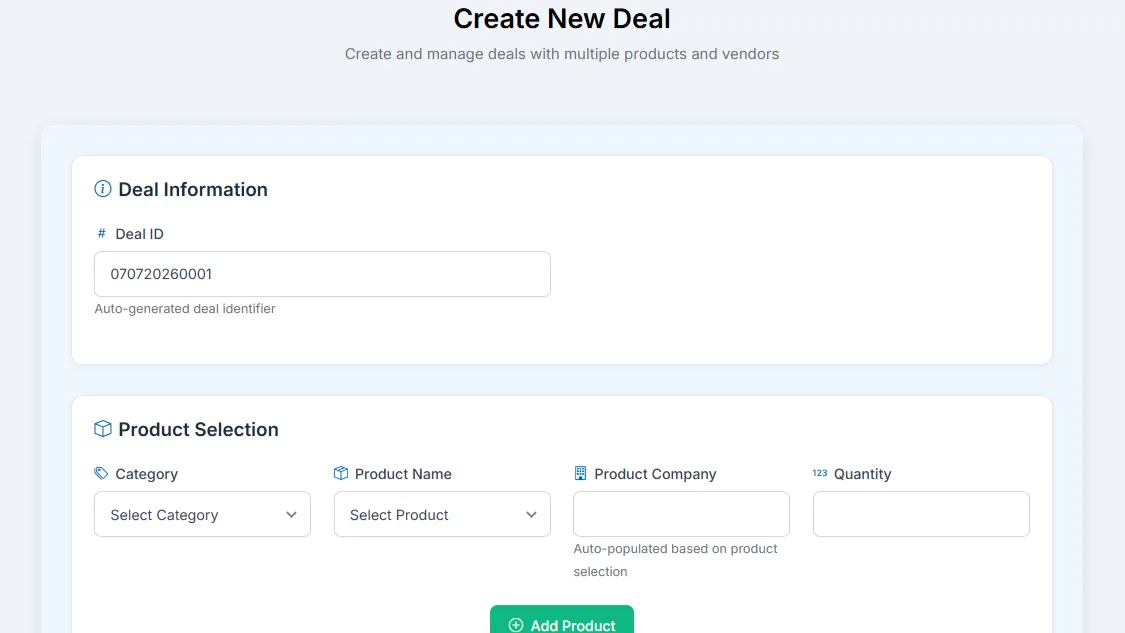Viewport: 1125px width, 633px height.
Task: Click the chevron arrow in Product dropdown
Action: 531,515
